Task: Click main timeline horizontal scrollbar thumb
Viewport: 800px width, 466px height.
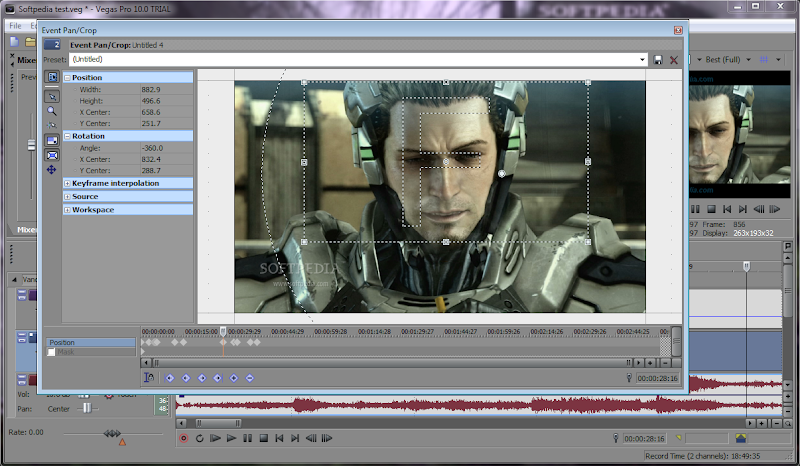Action: [218, 423]
